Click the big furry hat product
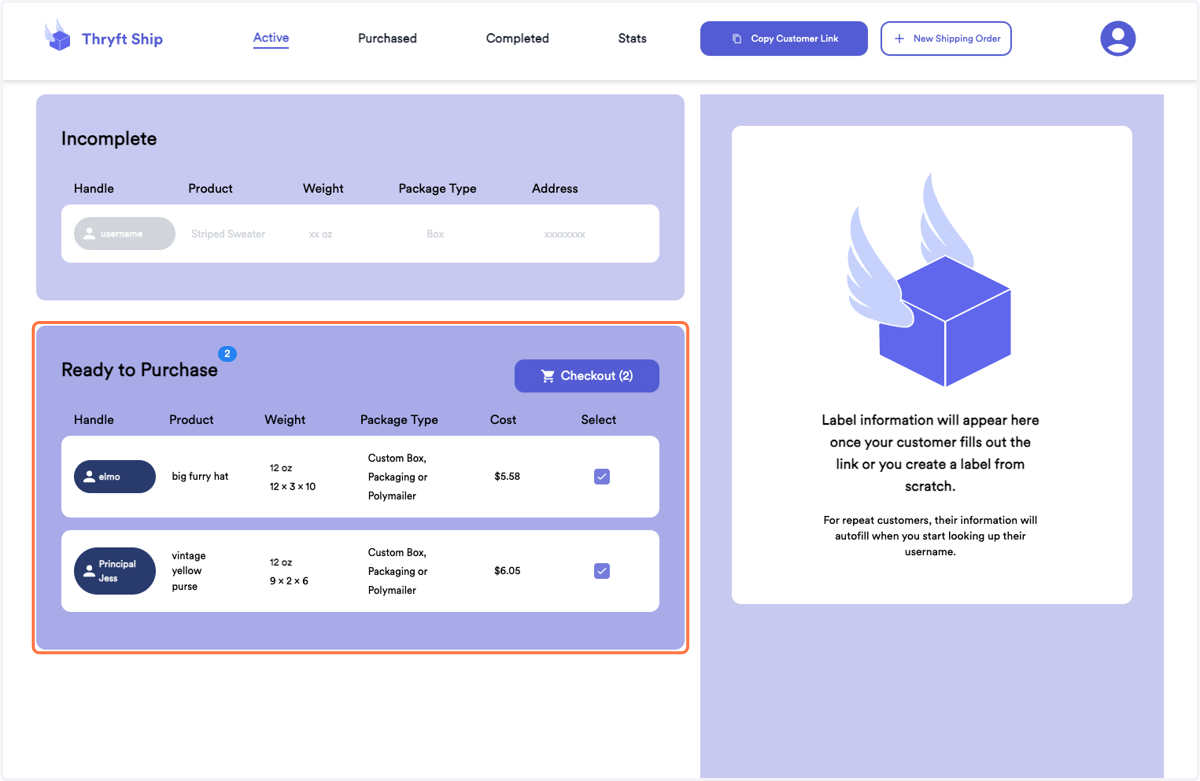The image size is (1200, 781). point(200,477)
